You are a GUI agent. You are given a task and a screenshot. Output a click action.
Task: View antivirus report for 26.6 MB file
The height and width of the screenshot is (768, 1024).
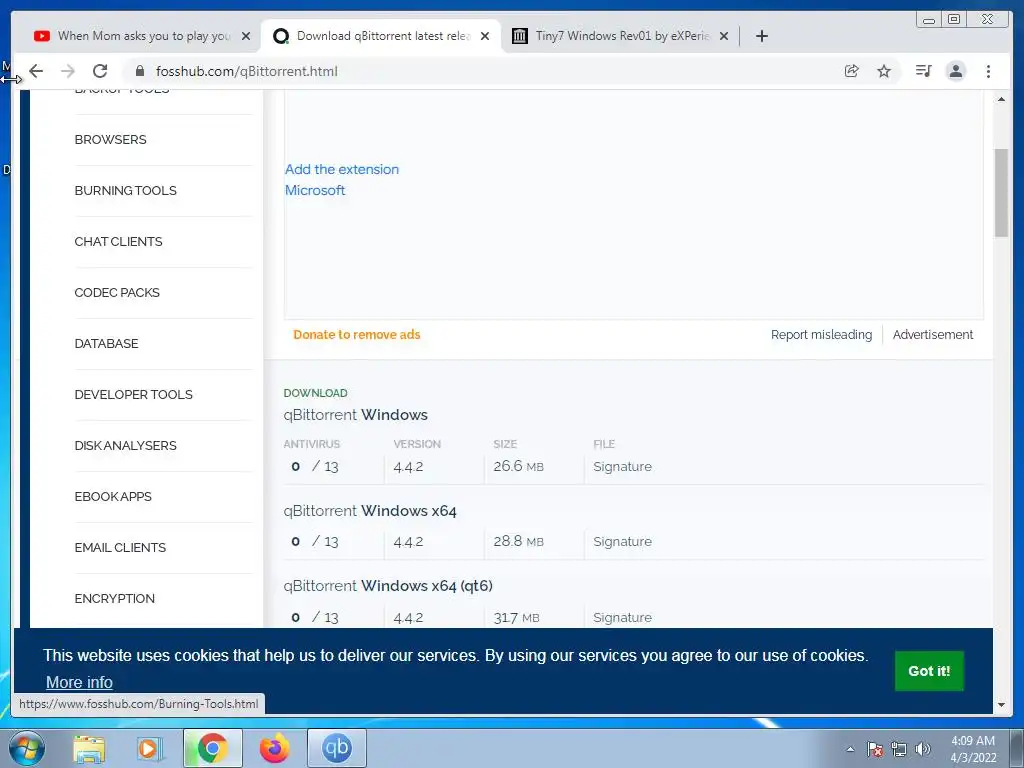(315, 466)
